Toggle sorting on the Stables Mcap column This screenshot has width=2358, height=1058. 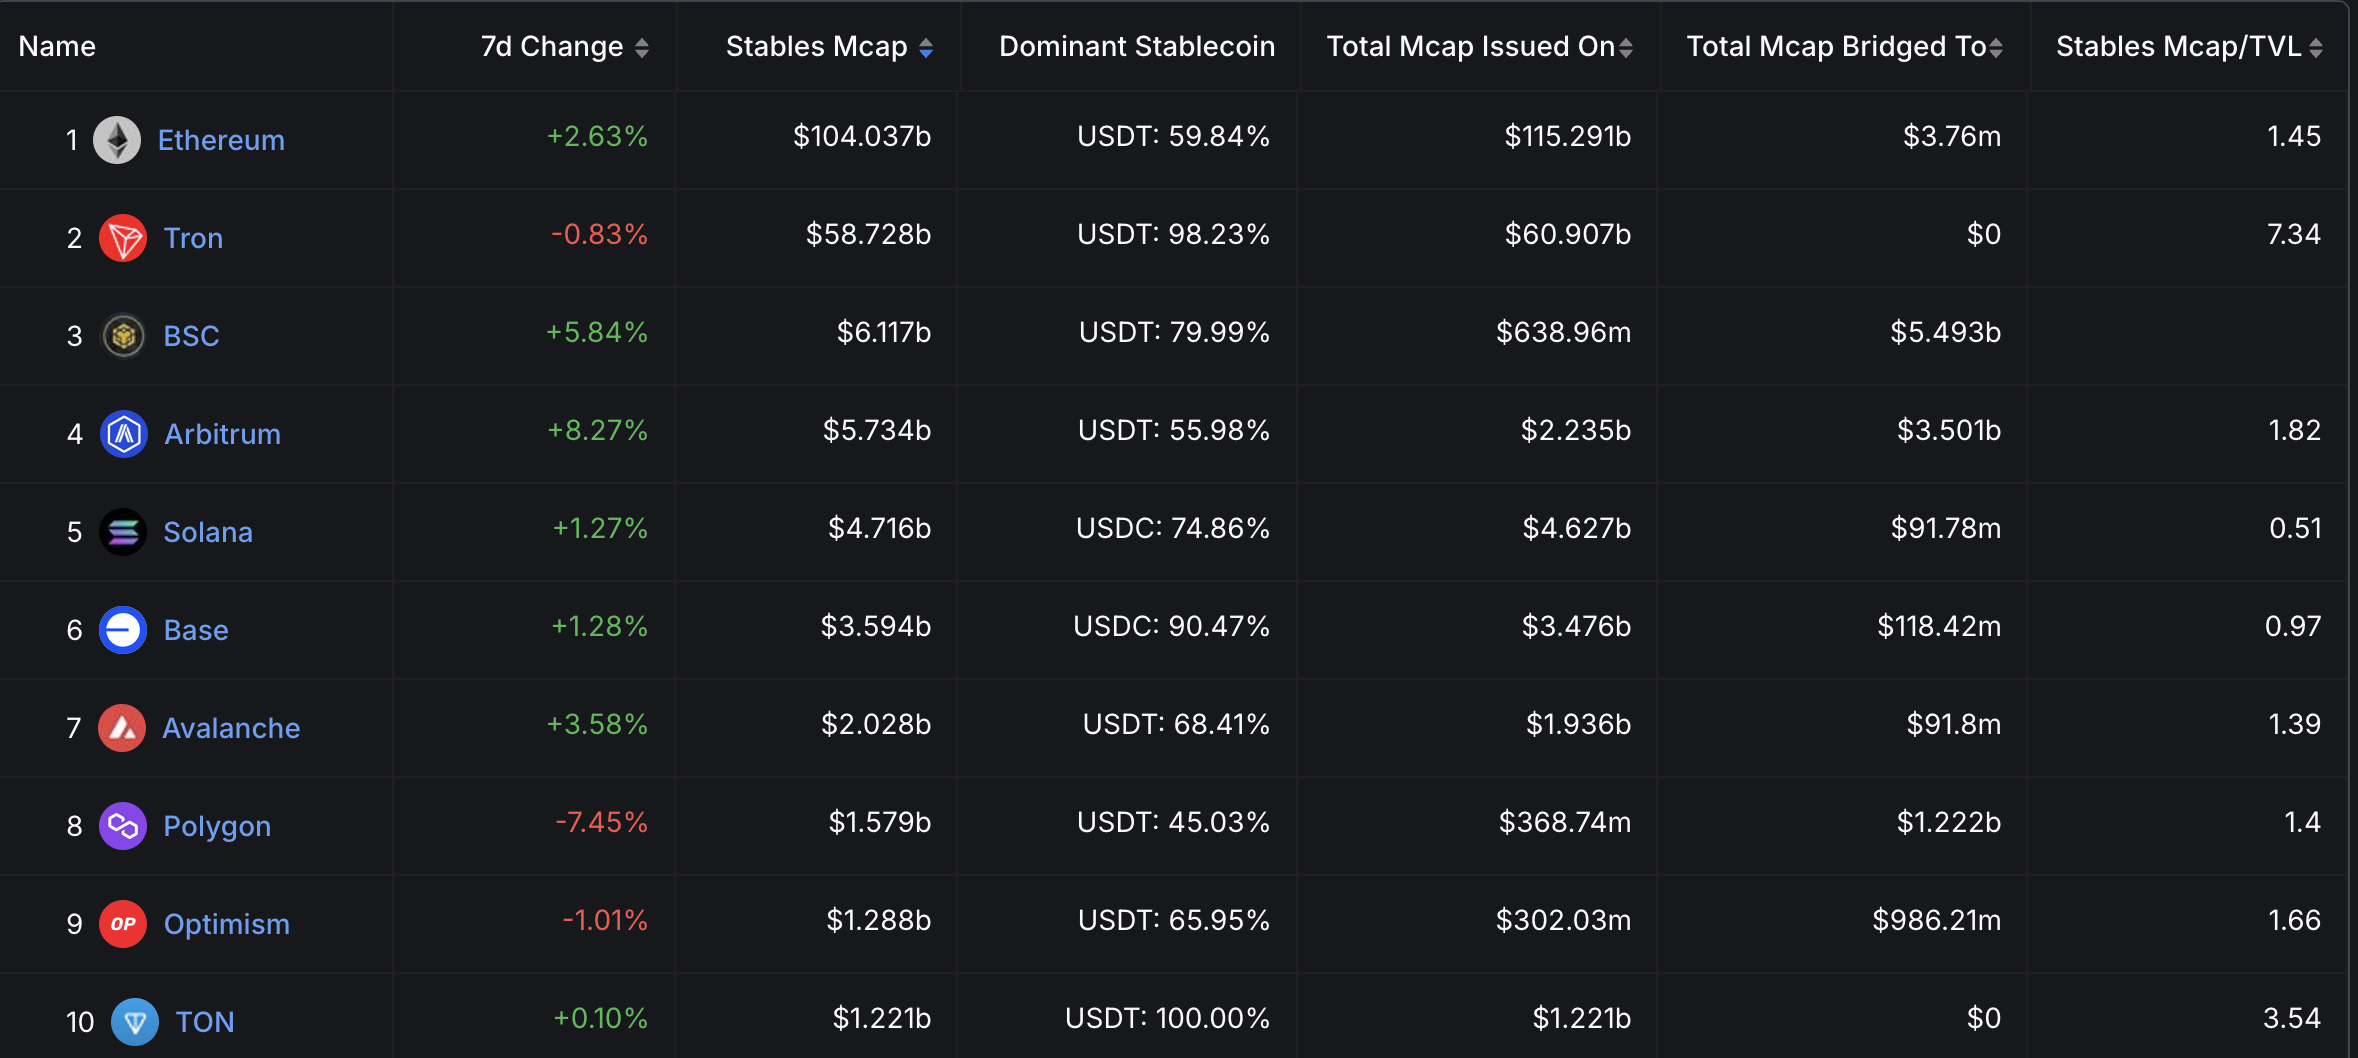pyautogui.click(x=928, y=46)
